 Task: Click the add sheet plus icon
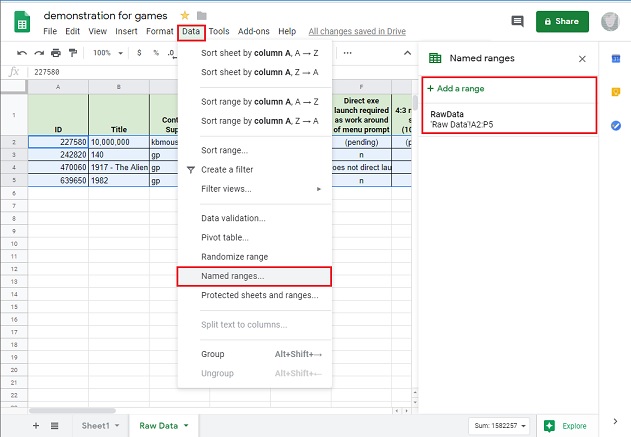pyautogui.click(x=36, y=426)
